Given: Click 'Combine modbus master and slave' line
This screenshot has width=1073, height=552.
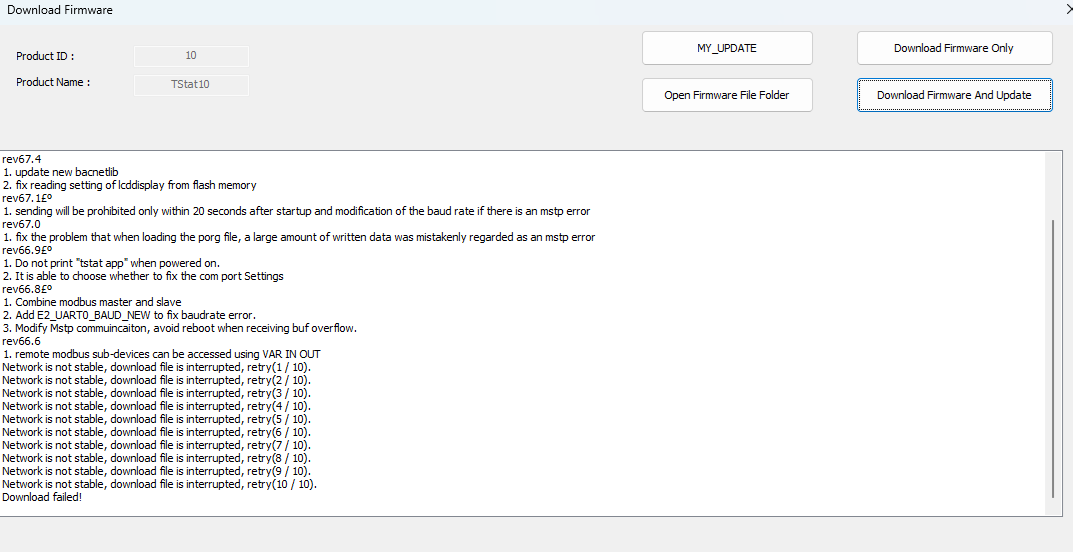Looking at the screenshot, I should tap(94, 302).
